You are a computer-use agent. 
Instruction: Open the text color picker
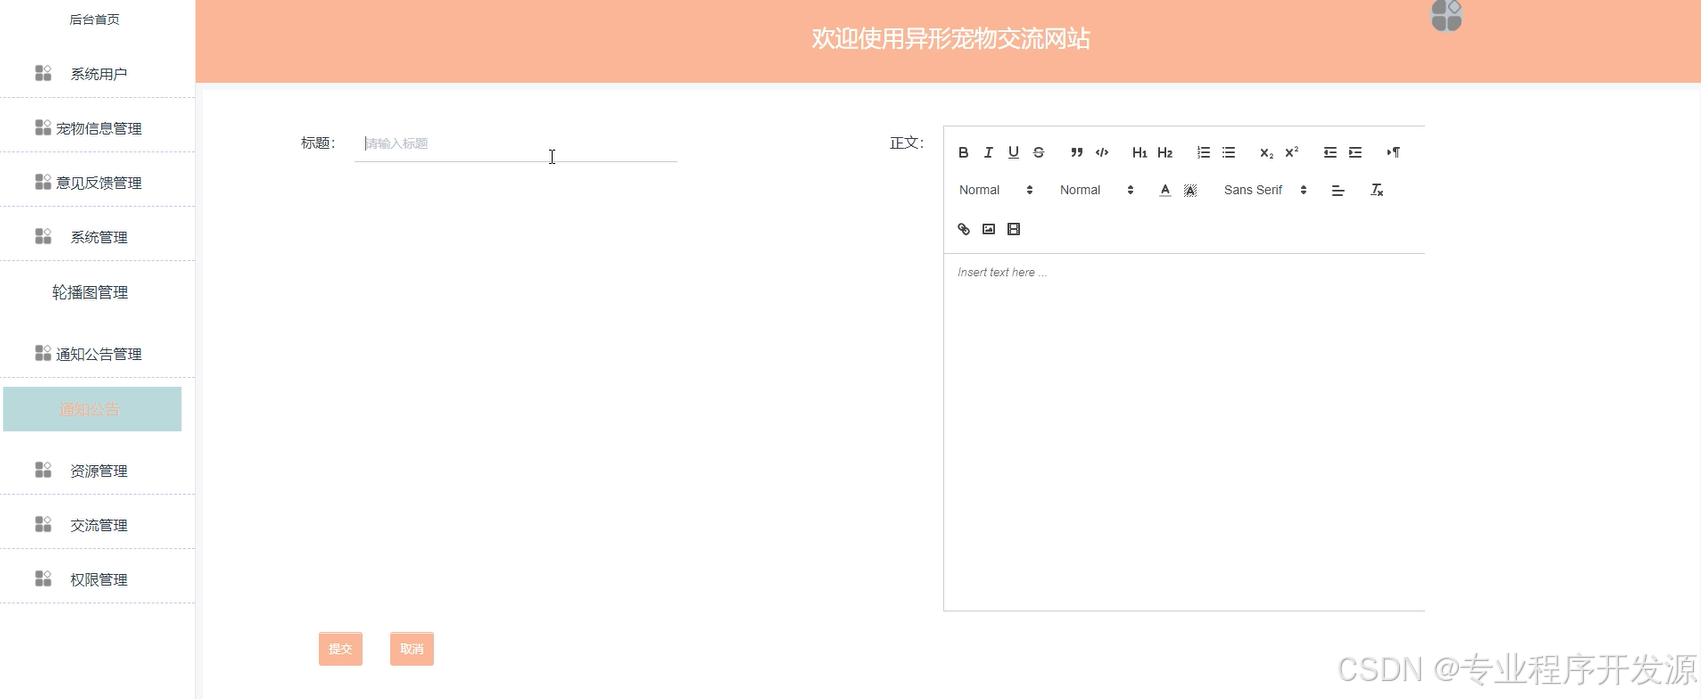point(1165,190)
